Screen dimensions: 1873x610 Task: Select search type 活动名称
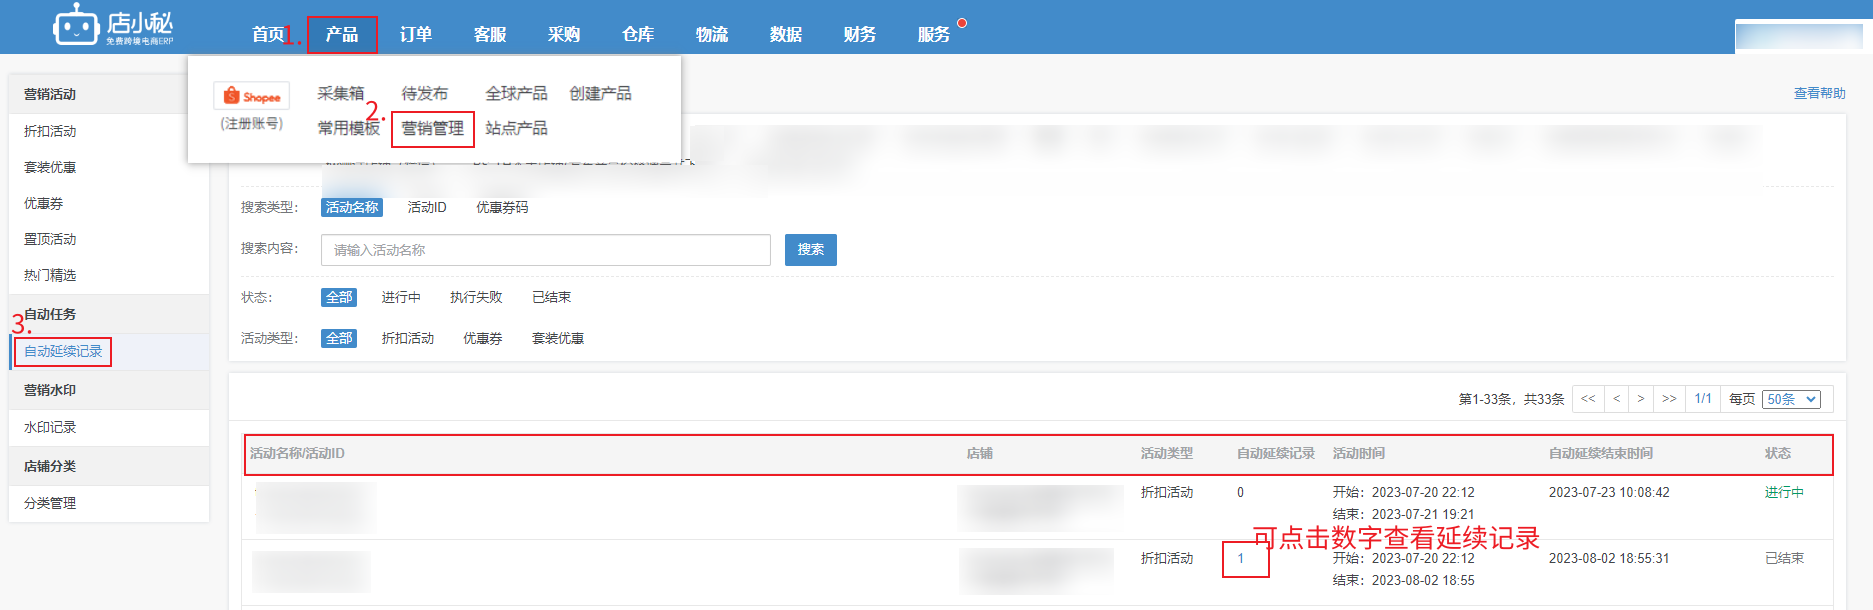tap(352, 207)
